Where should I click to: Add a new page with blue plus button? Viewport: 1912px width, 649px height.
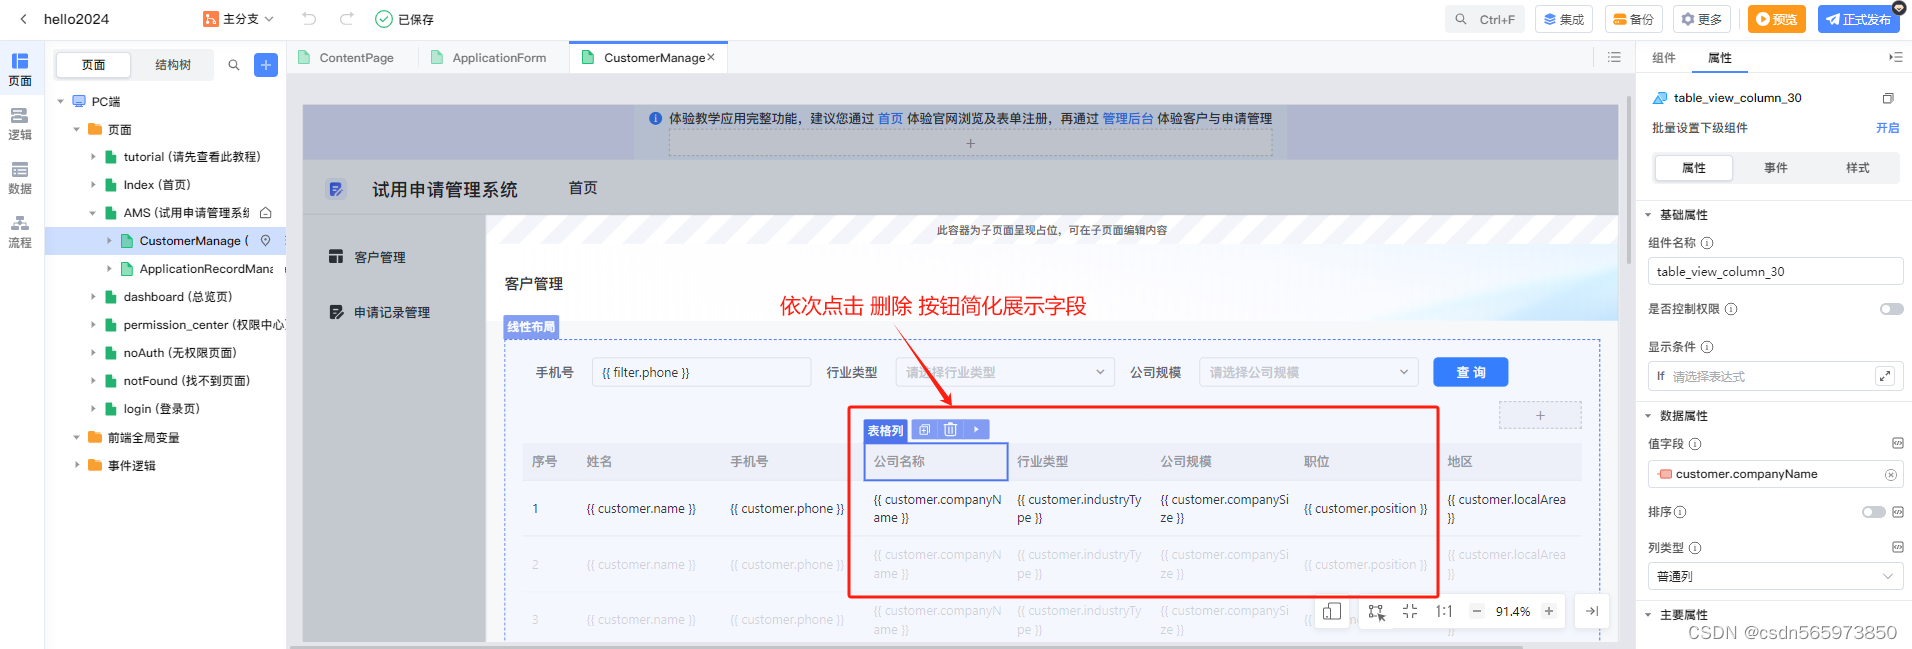(x=266, y=65)
